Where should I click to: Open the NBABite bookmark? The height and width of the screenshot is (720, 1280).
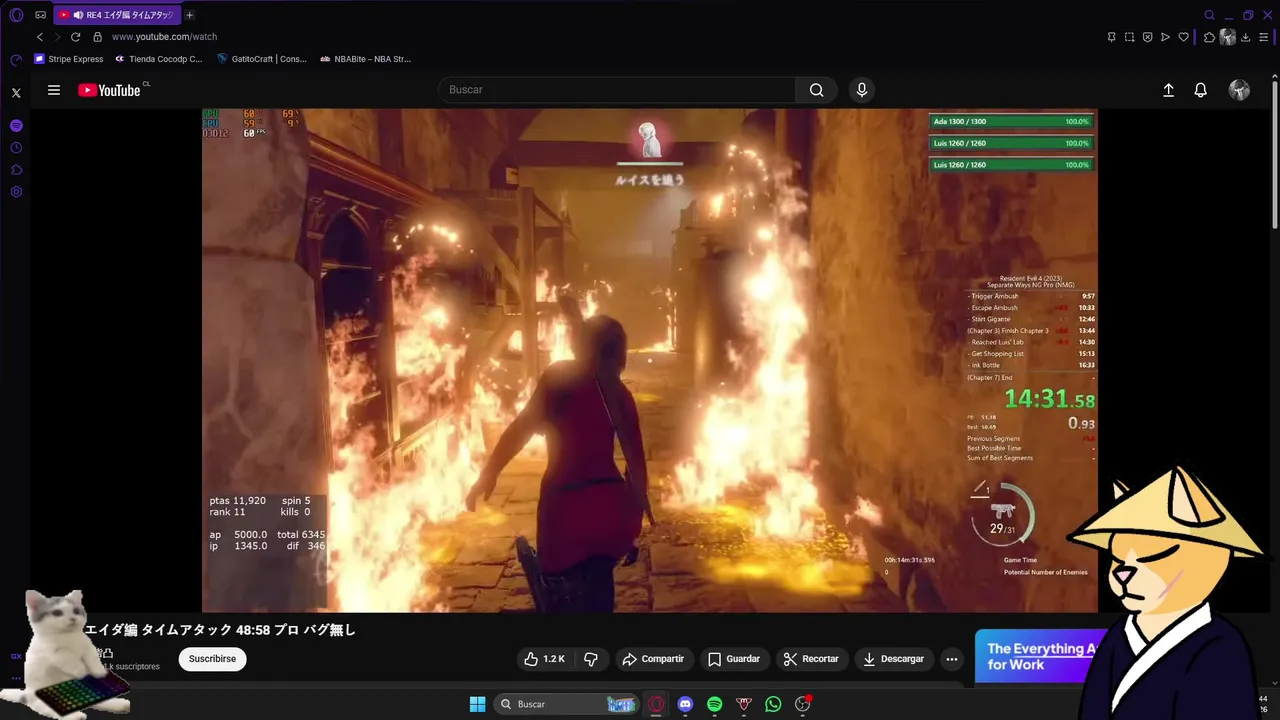pos(365,59)
